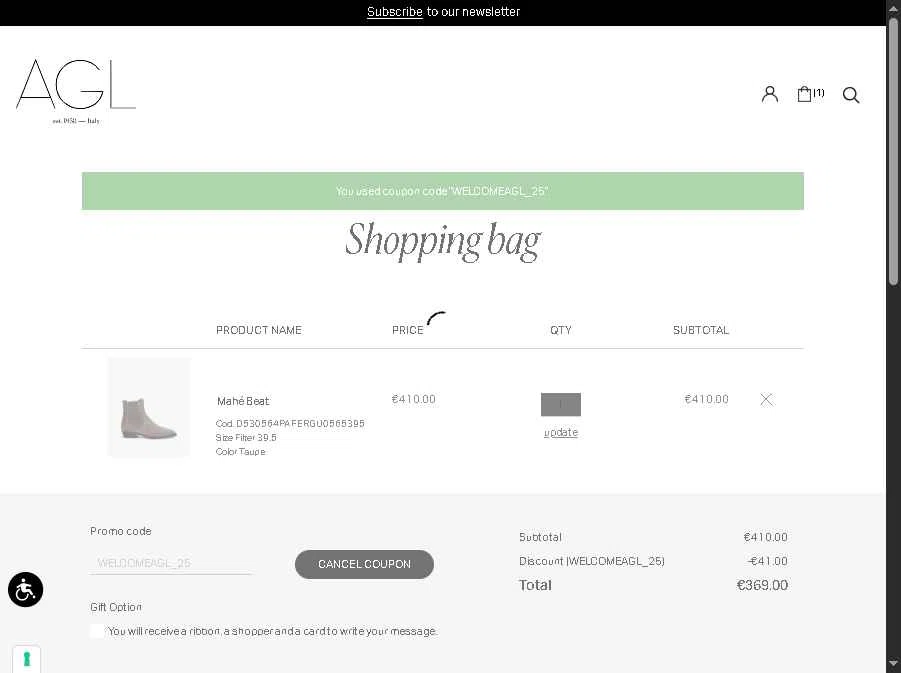901x673 pixels.
Task: Click the coupon confirmation message banner
Action: pos(442,191)
